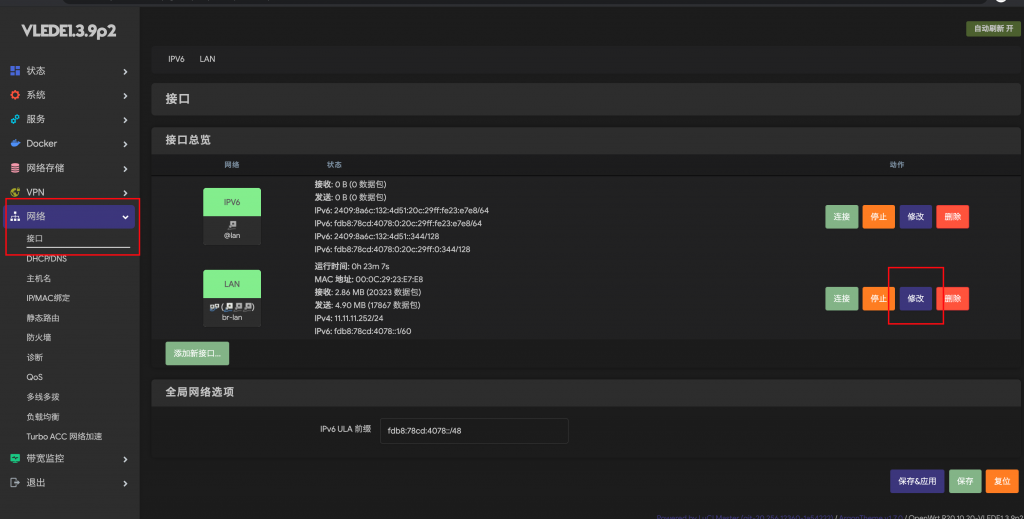Switch to the IPV6 tab

[176, 59]
